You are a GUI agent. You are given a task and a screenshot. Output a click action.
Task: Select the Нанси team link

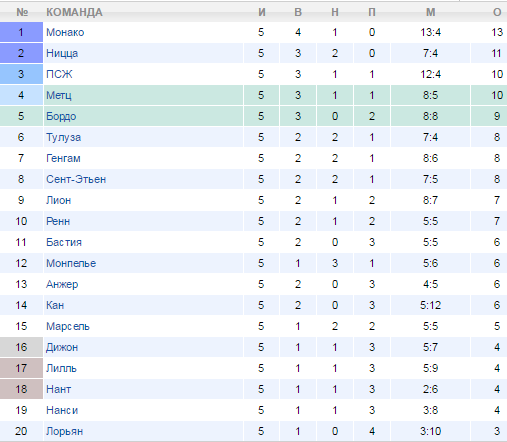(x=62, y=410)
